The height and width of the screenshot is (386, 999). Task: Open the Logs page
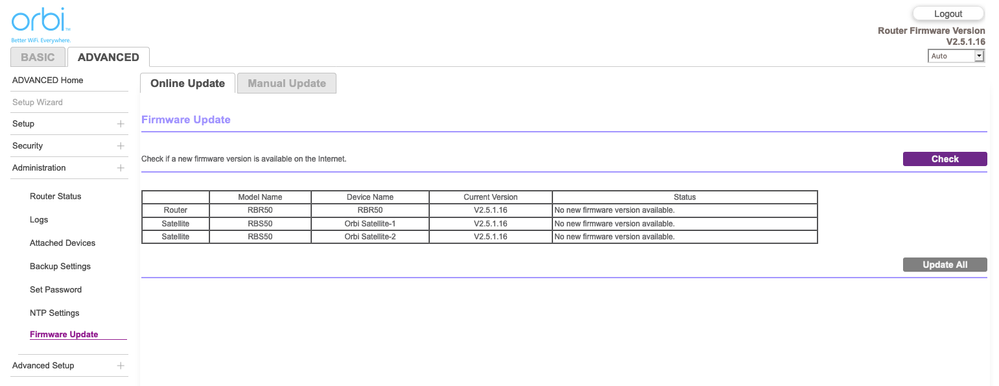pyautogui.click(x=39, y=220)
